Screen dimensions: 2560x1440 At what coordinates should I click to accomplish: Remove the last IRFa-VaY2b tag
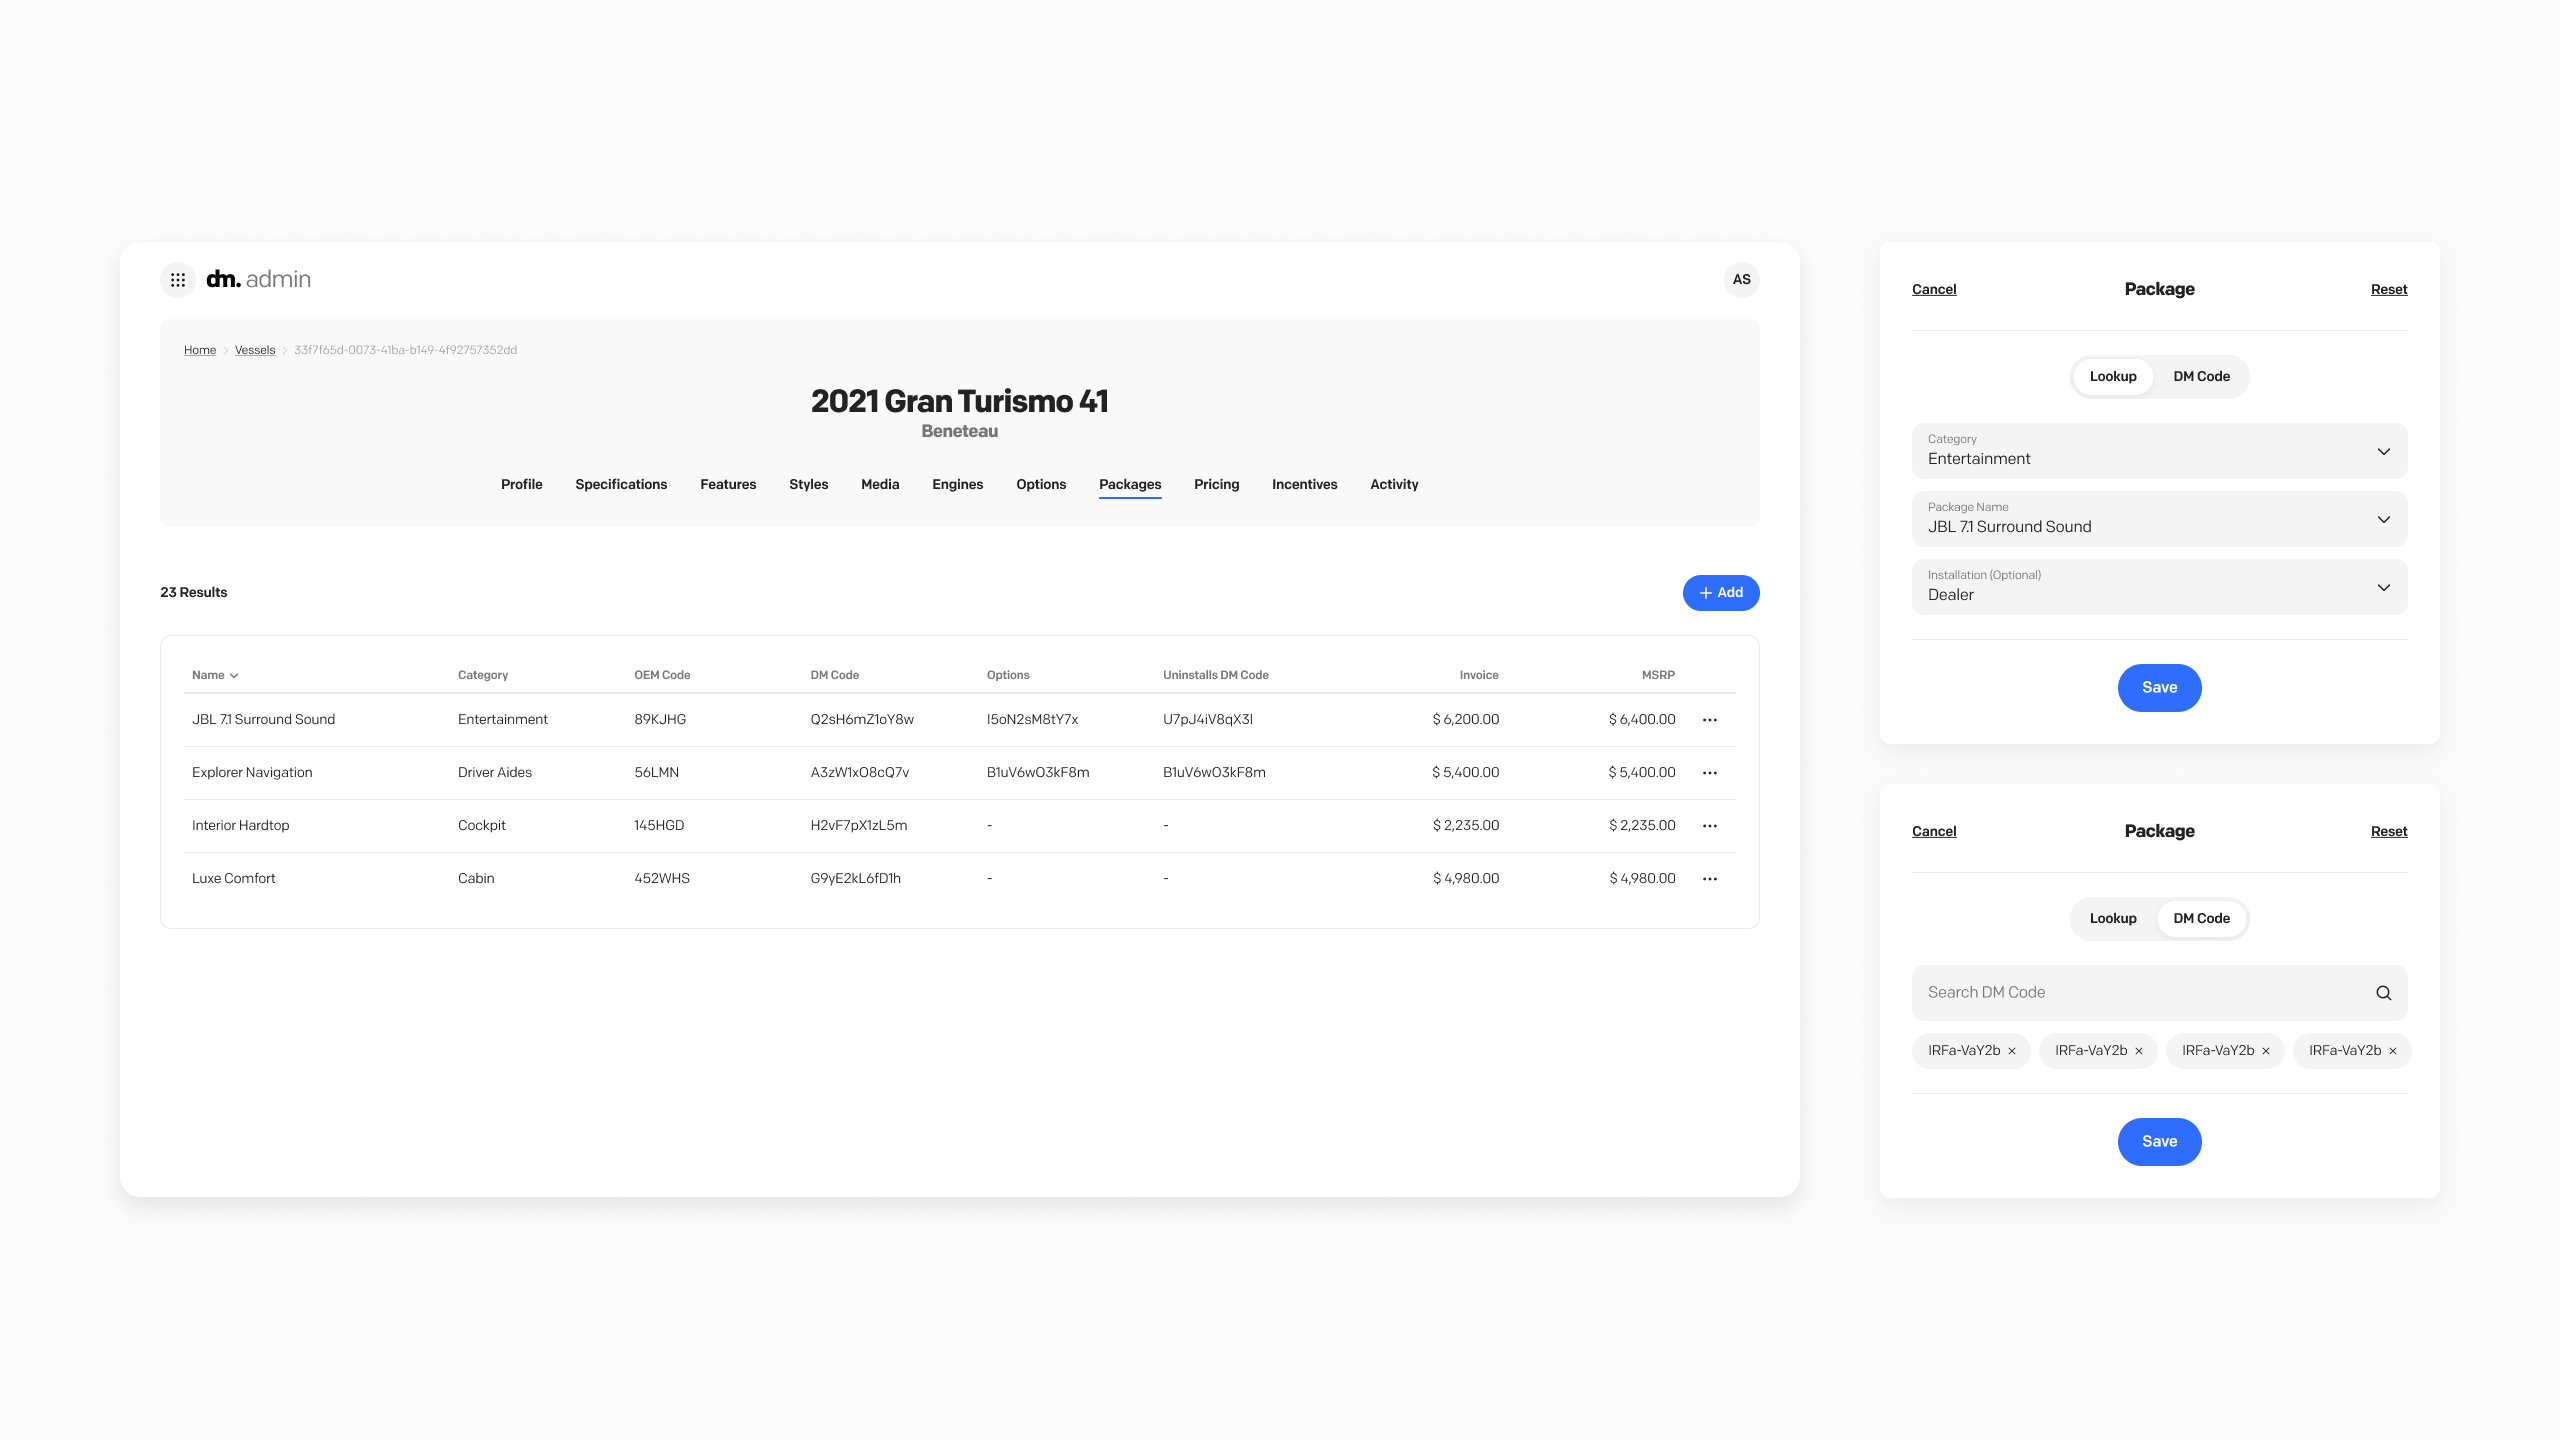coord(2393,1051)
